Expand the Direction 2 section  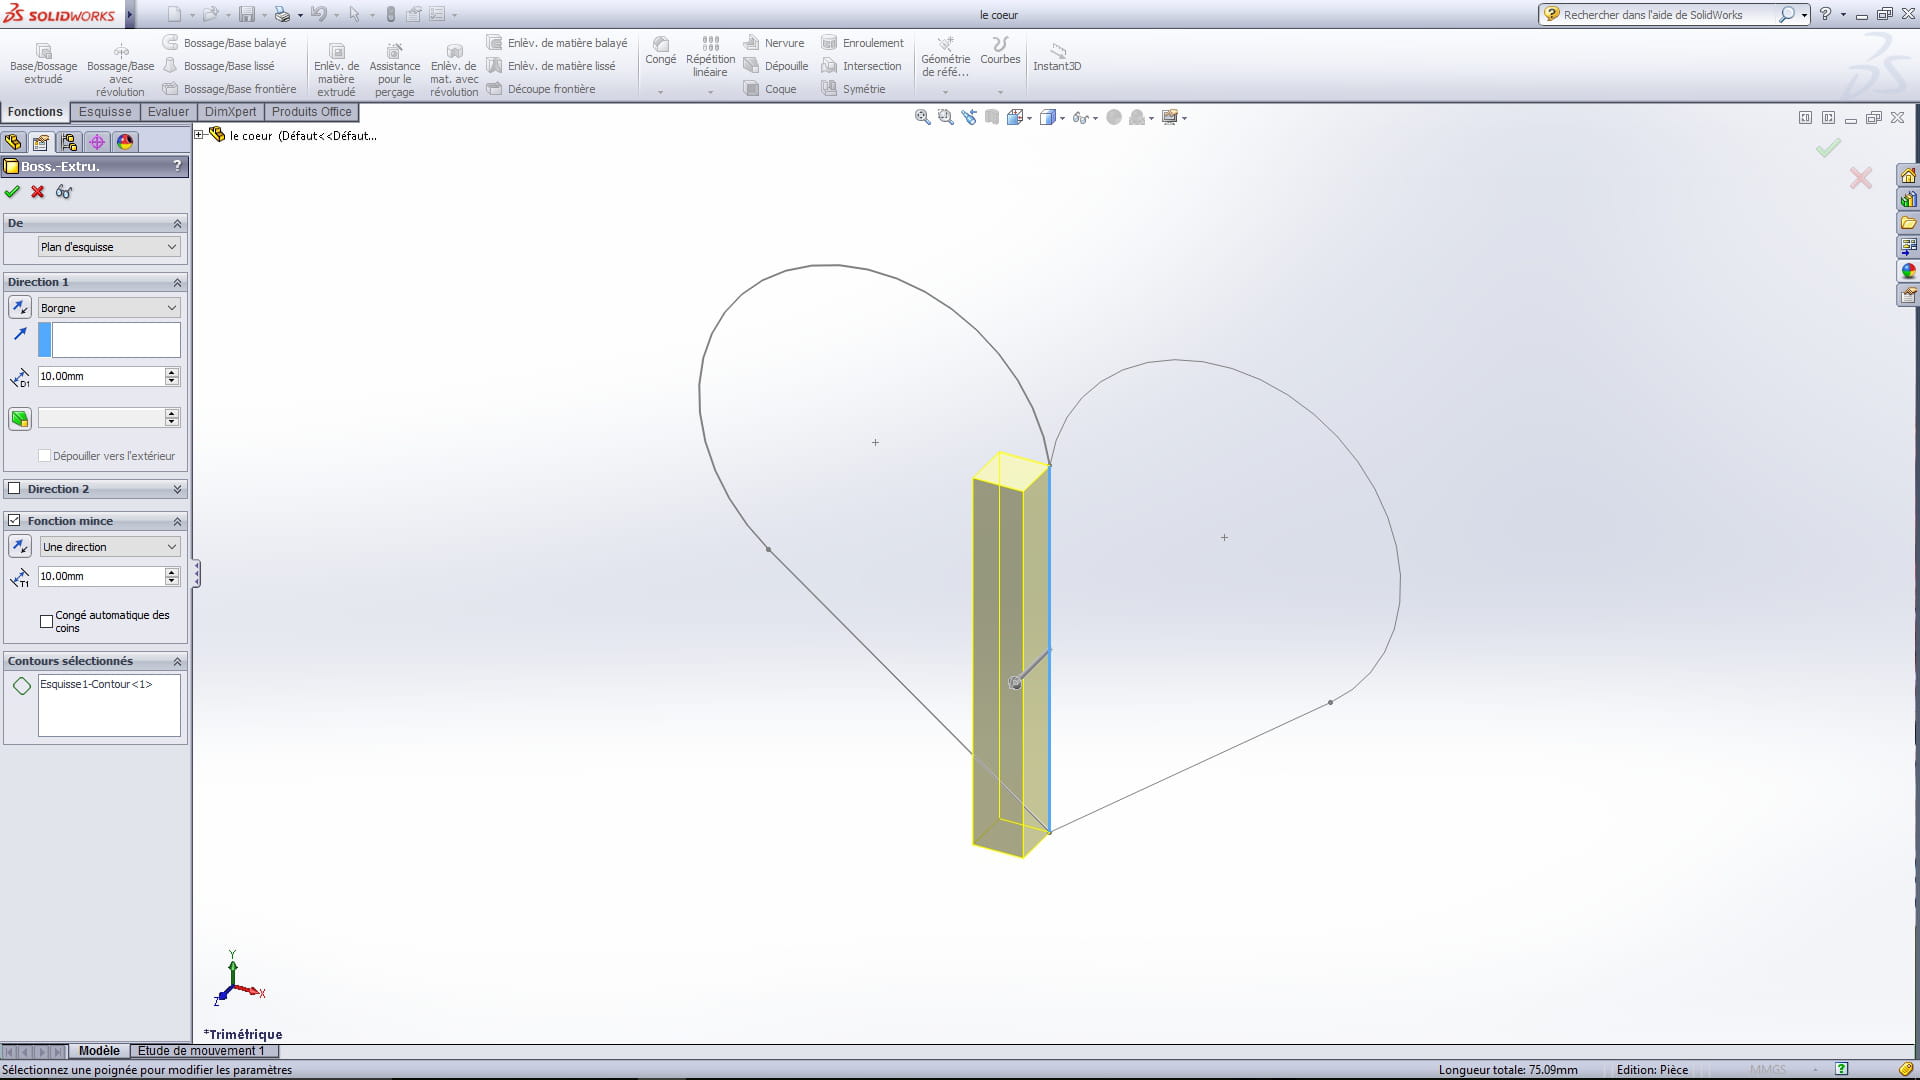tap(177, 489)
